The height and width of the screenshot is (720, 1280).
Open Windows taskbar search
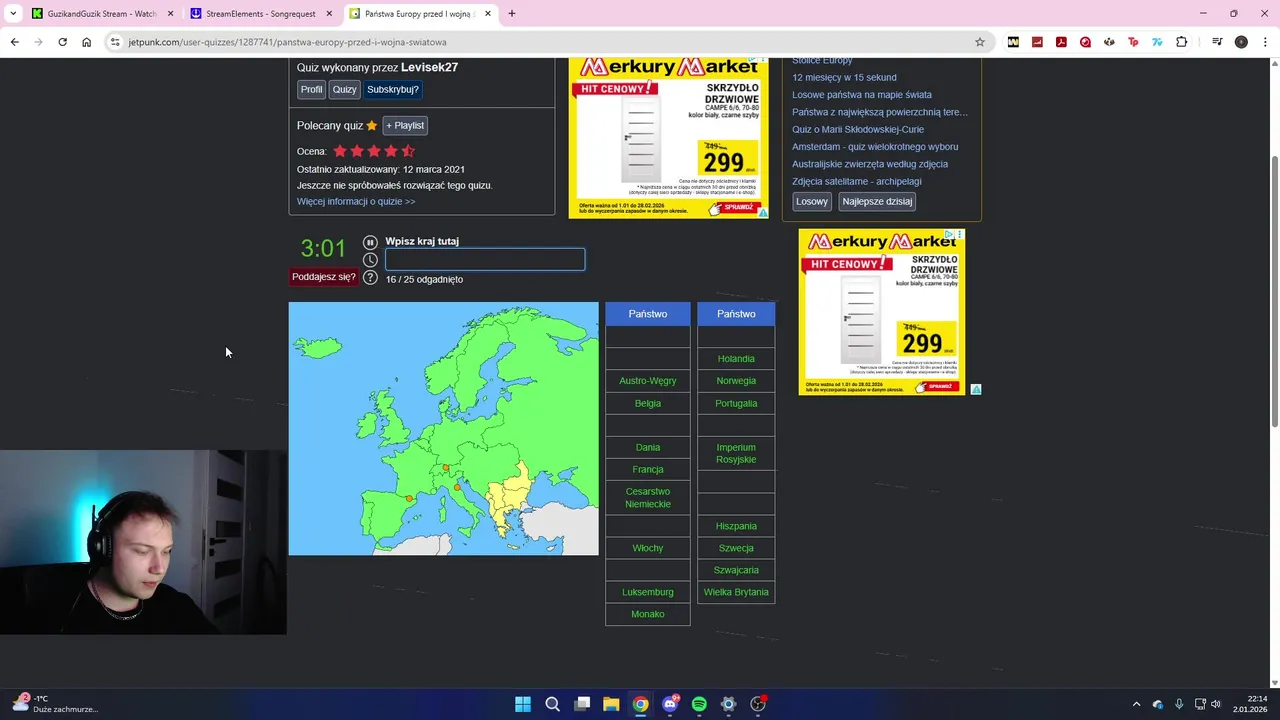pyautogui.click(x=552, y=704)
